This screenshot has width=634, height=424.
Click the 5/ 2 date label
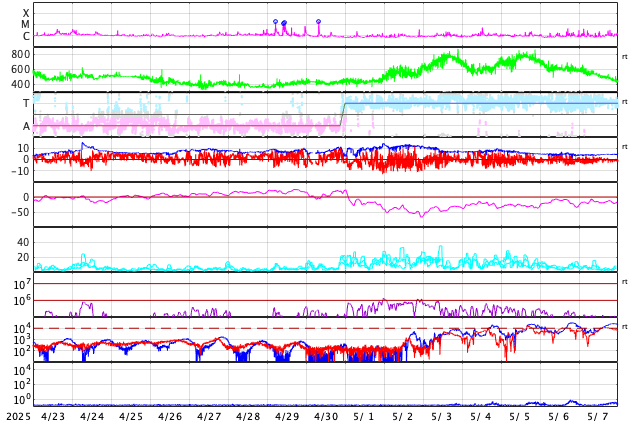pos(403,417)
